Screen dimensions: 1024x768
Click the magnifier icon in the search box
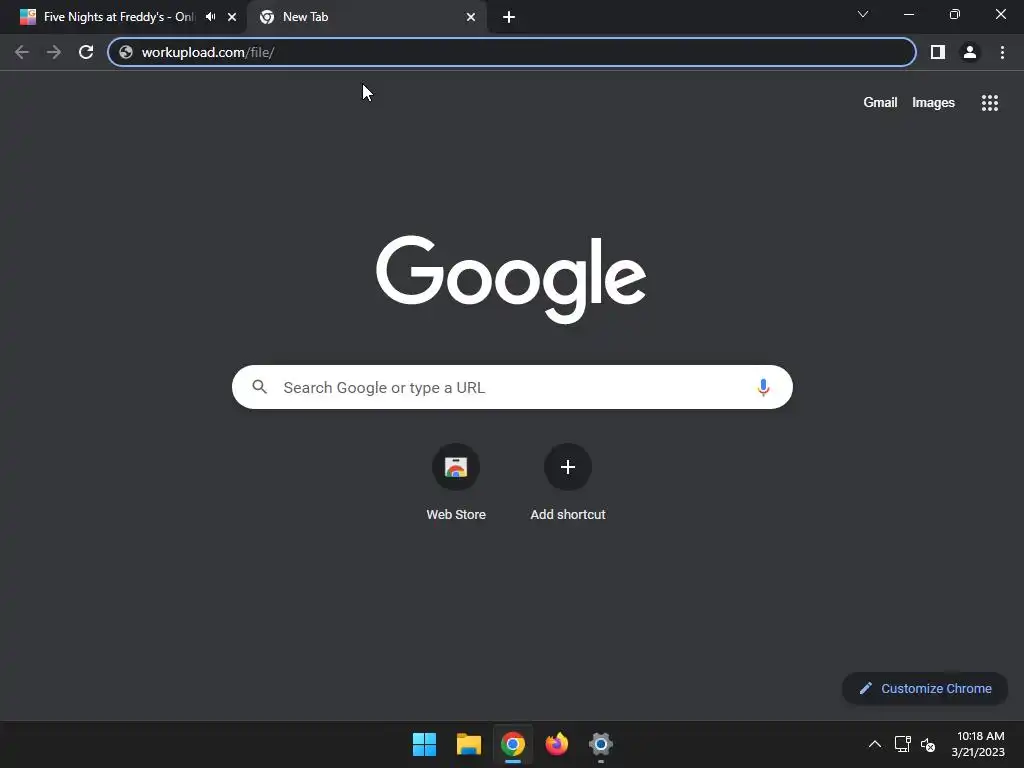[259, 387]
